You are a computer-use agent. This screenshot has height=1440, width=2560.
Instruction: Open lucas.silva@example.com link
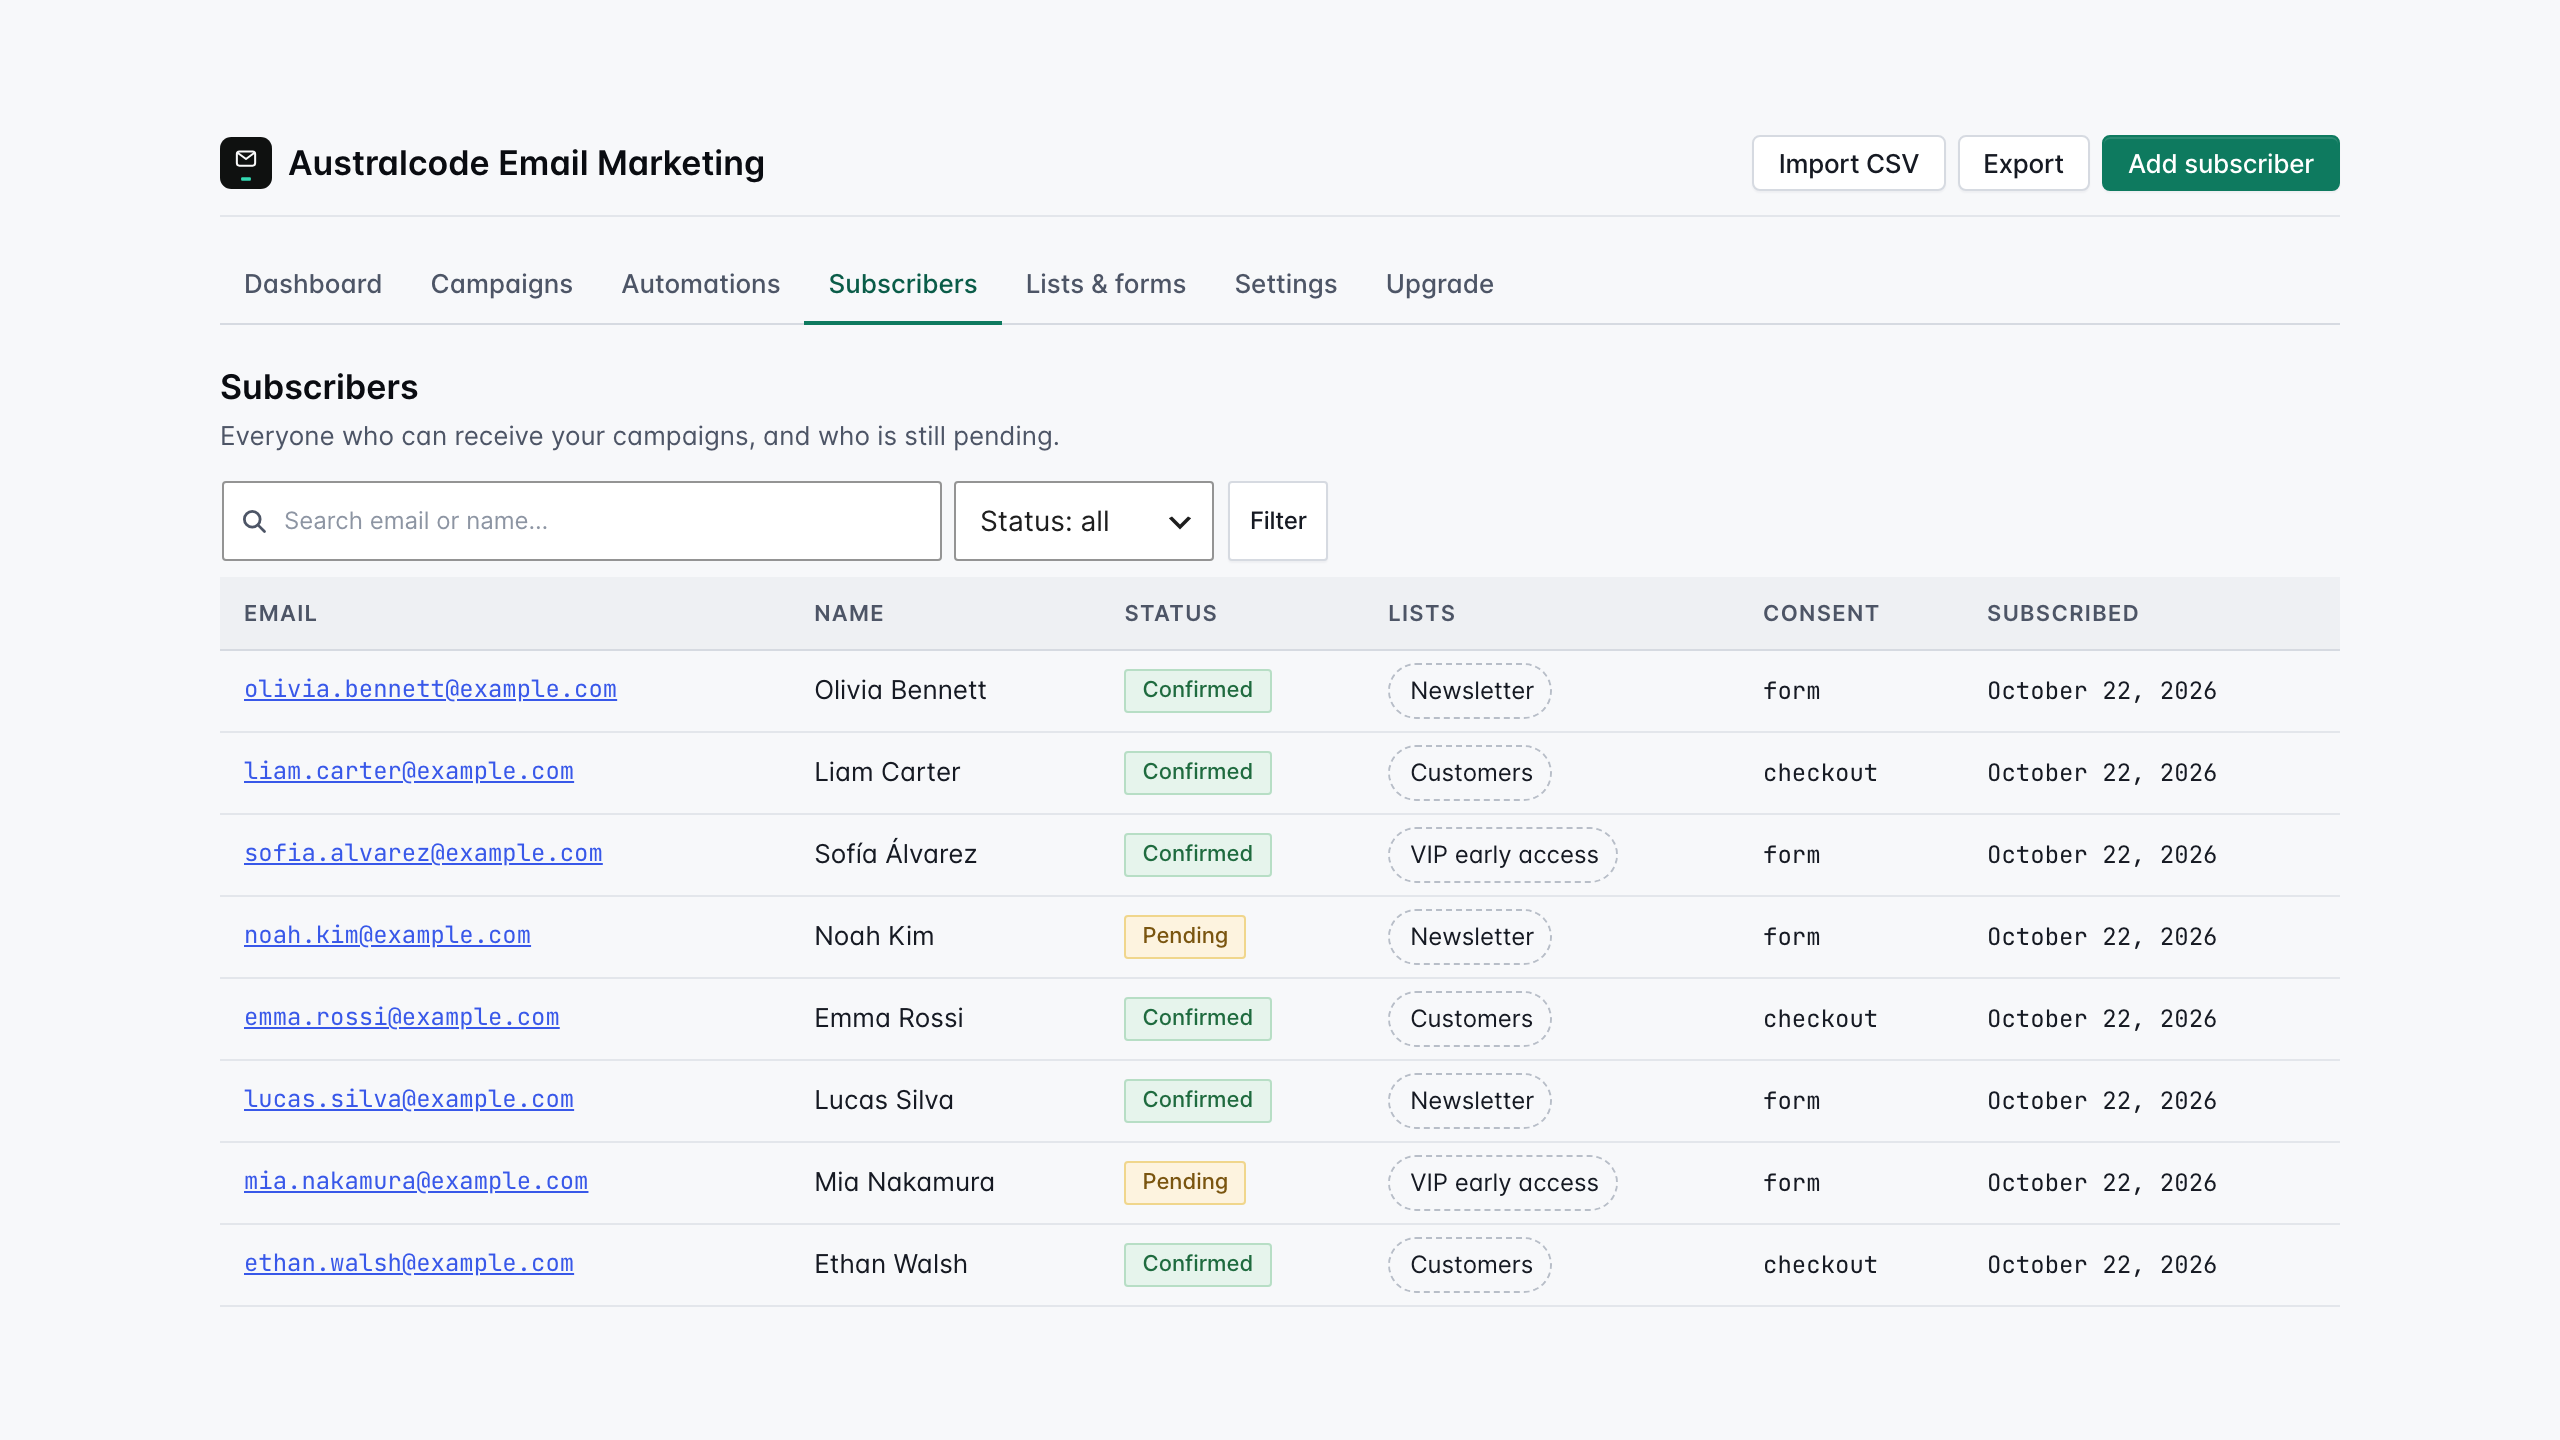(409, 1100)
